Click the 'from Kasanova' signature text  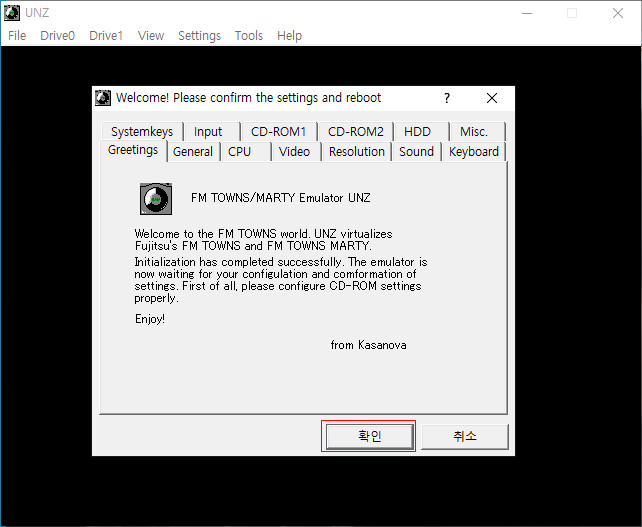pos(368,345)
